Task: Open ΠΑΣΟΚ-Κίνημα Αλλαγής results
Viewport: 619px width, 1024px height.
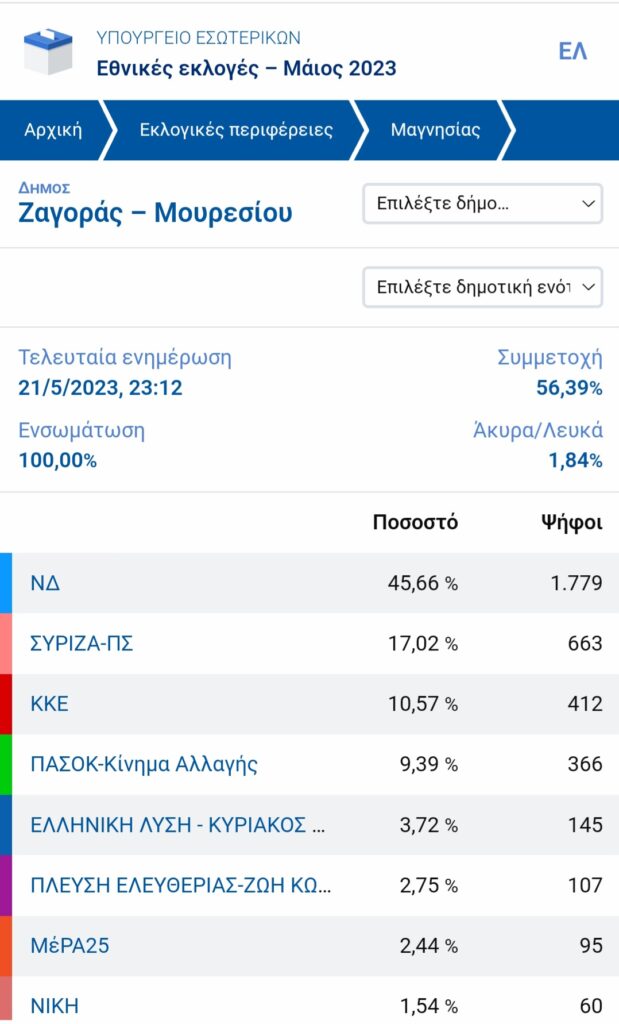Action: tap(144, 765)
